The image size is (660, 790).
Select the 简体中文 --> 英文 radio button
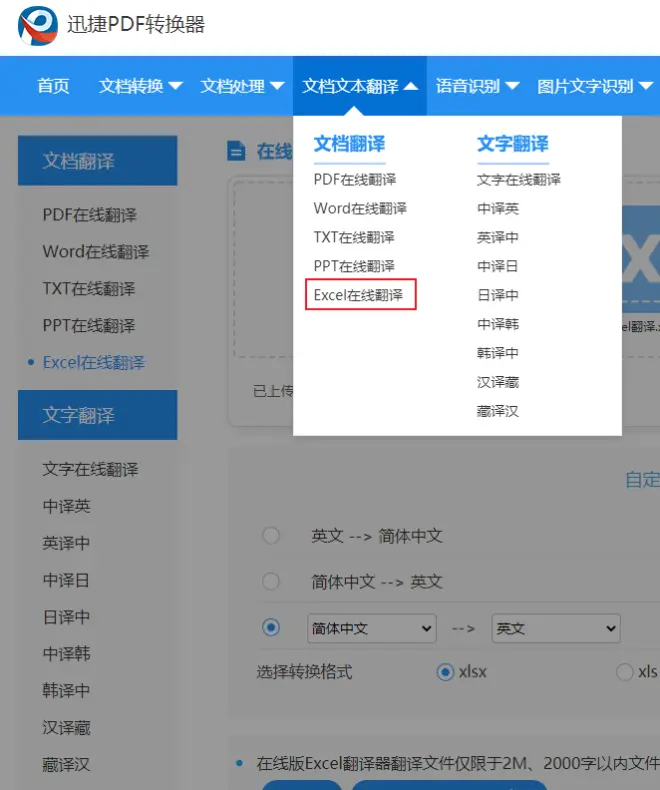click(x=271, y=581)
